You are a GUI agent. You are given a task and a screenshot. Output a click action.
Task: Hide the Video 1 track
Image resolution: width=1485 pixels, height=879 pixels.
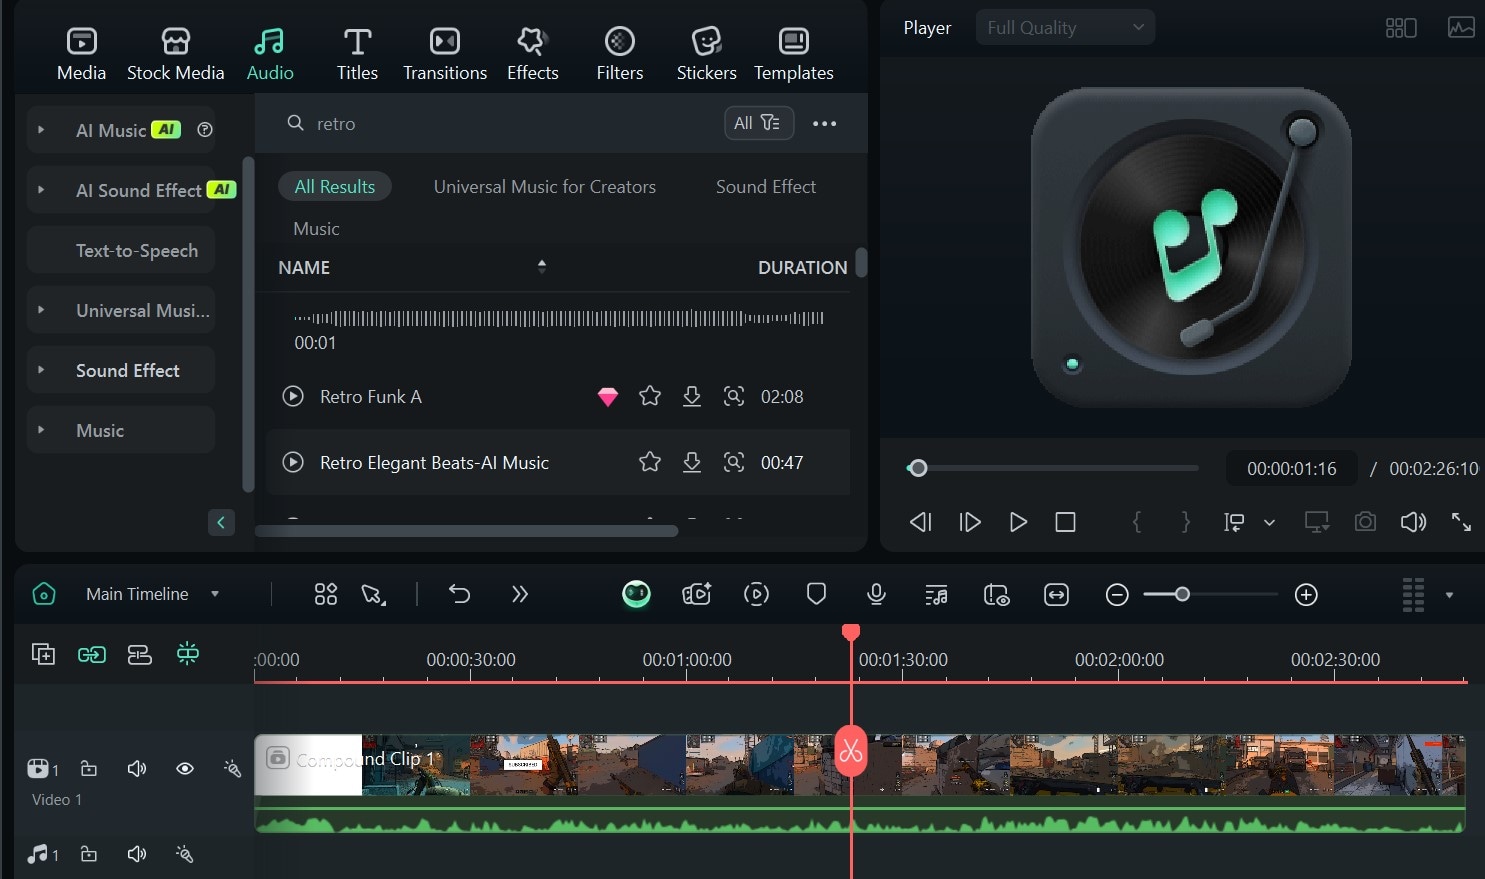click(185, 769)
